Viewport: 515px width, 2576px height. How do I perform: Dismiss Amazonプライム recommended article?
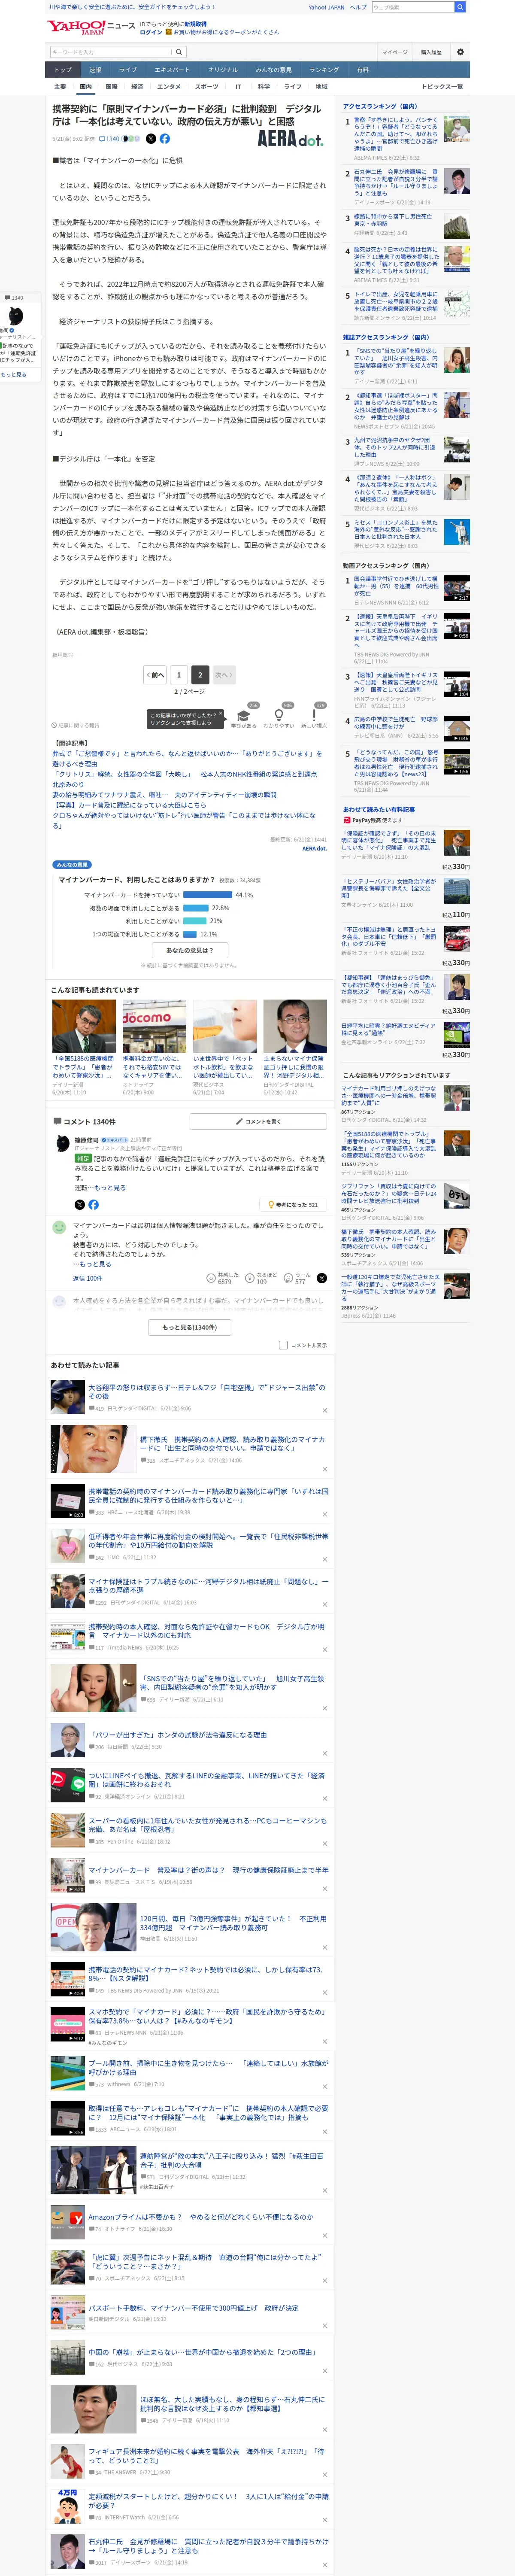pos(324,2235)
